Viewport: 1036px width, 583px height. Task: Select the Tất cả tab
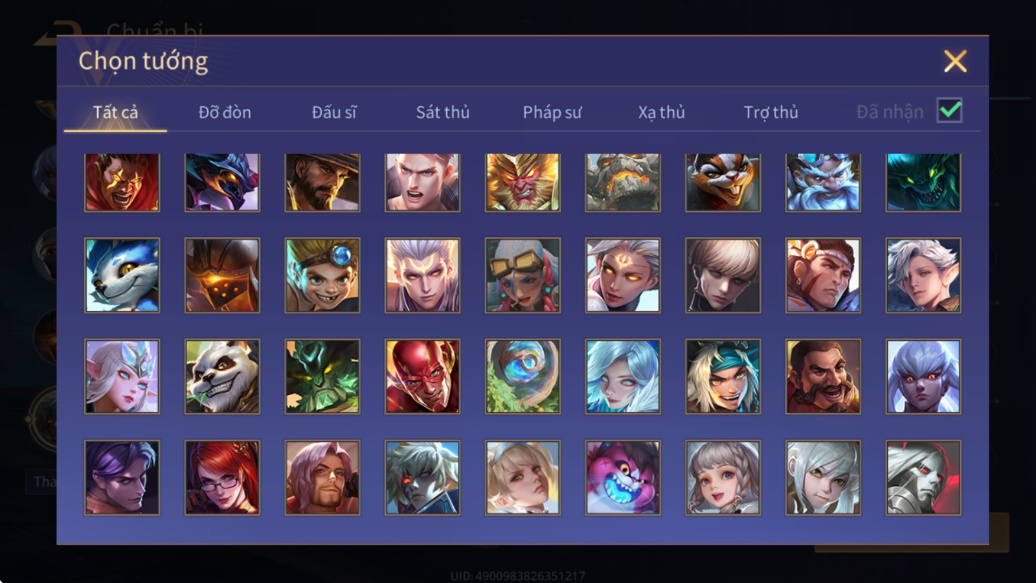point(116,112)
